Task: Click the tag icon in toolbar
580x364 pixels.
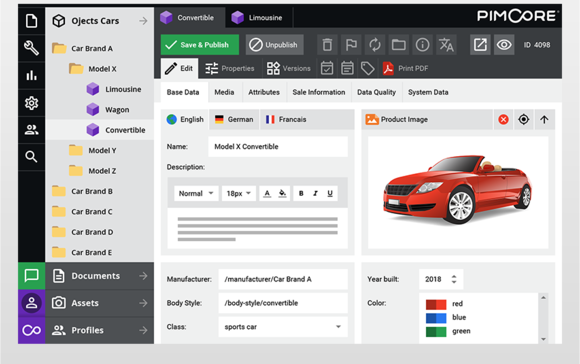Action: [367, 68]
